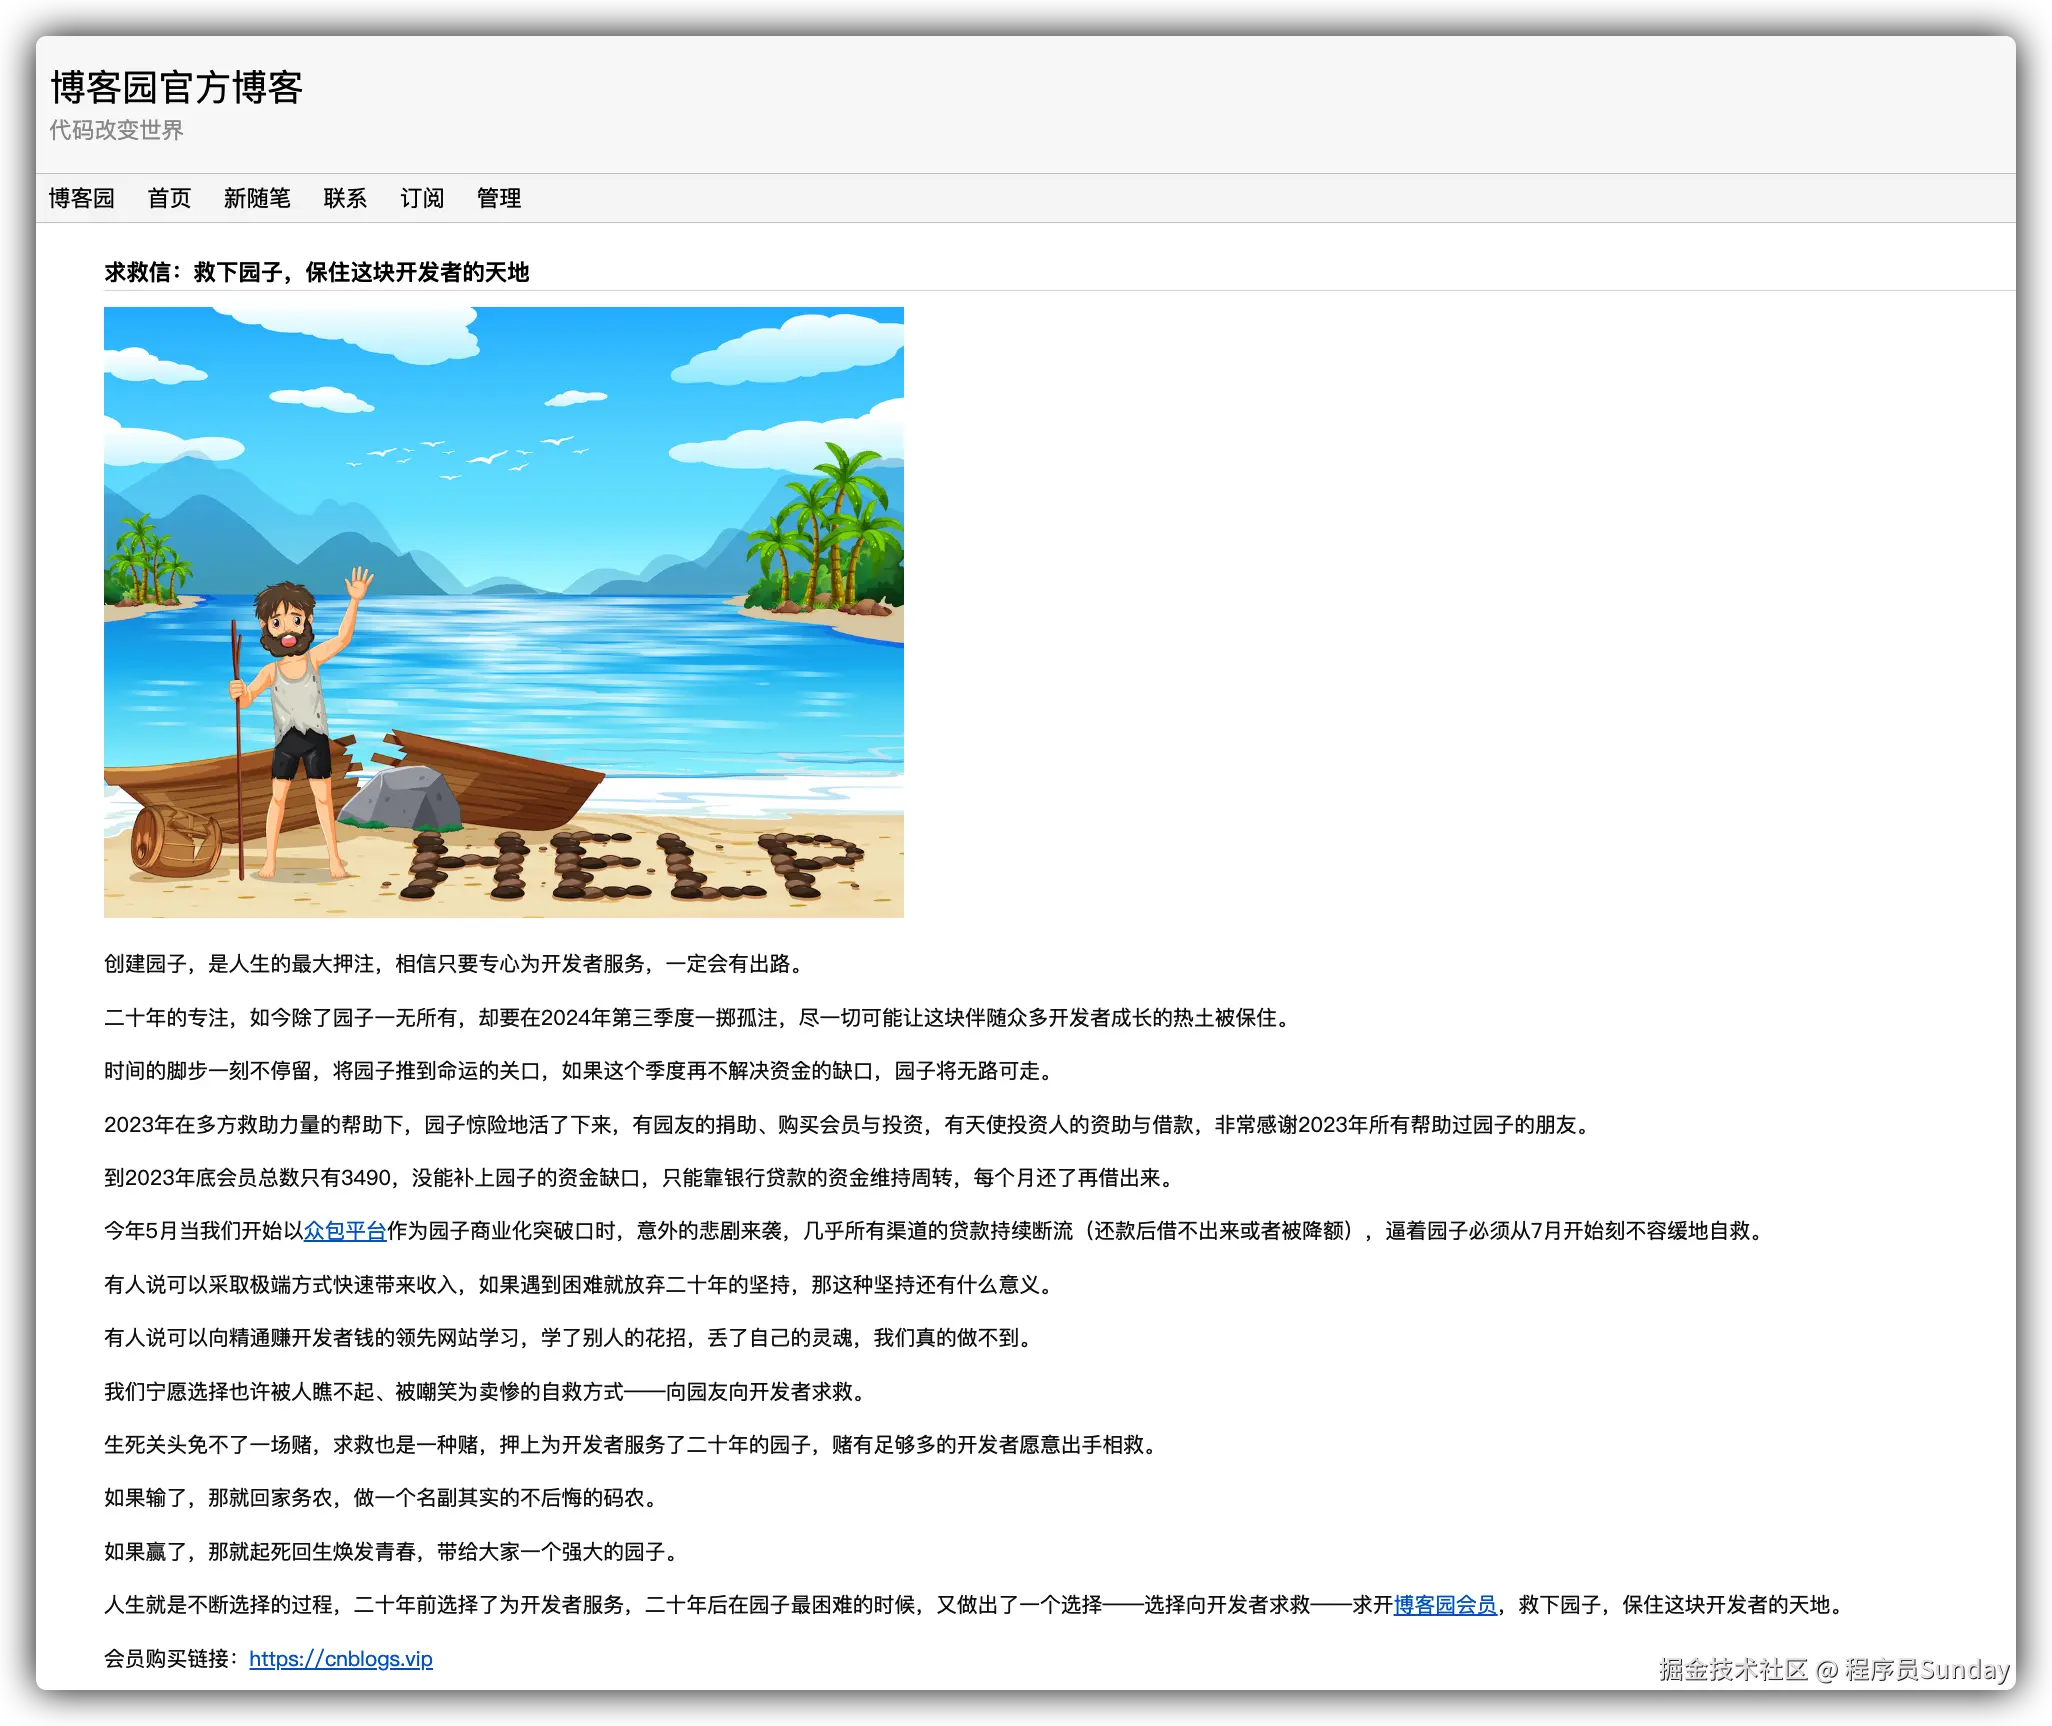Click the blog title 博客园官方博客

[178, 88]
